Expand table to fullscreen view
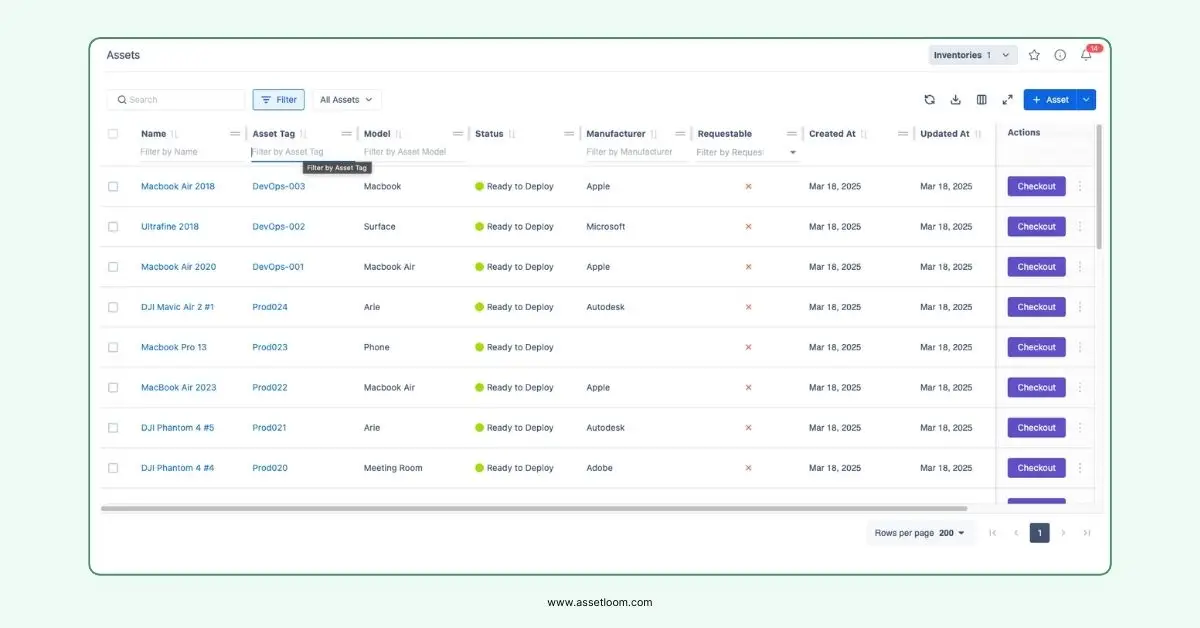 [x=1007, y=100]
